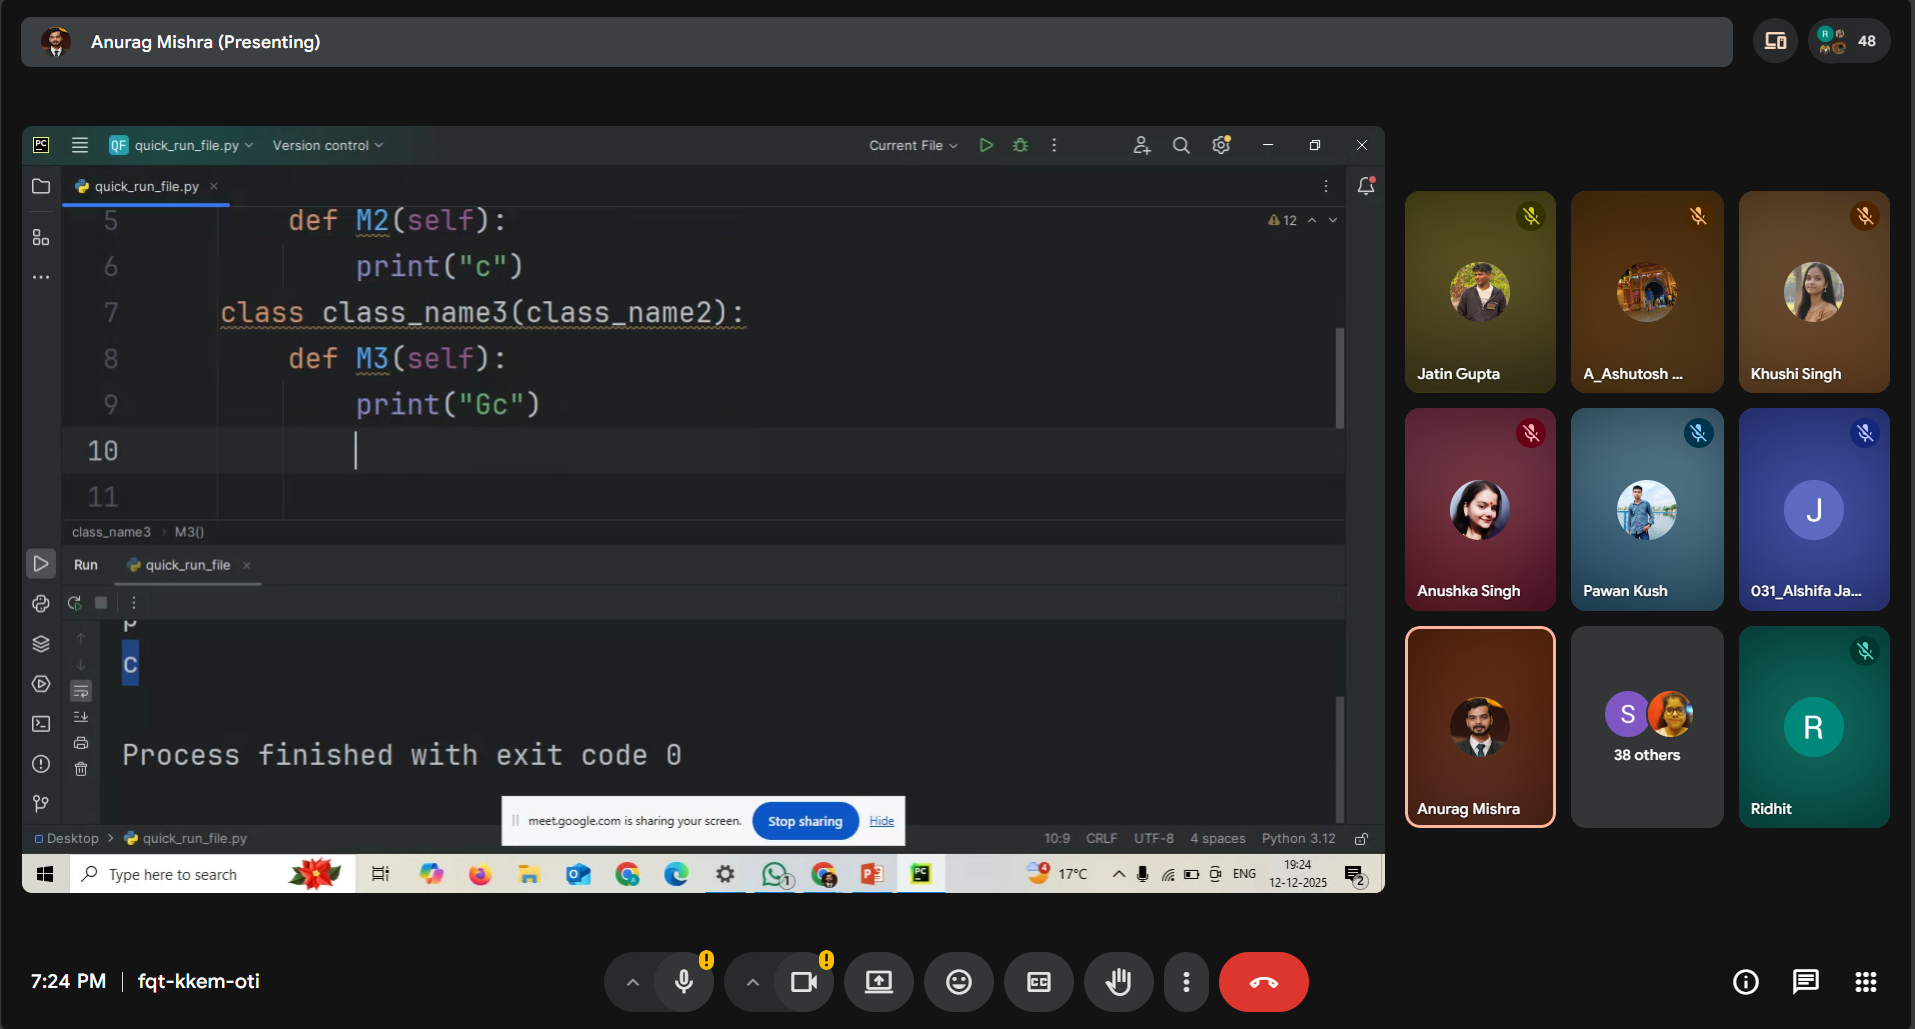Rerun program with the green rerun arrow

pyautogui.click(x=74, y=603)
